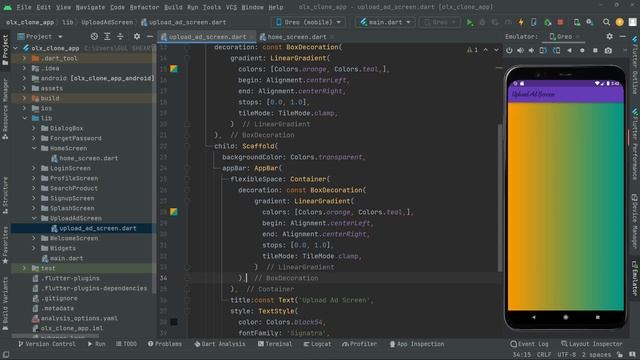Screen dimensions: 640x360
Task: Open Emulator panel settings gear
Action: [609, 36]
